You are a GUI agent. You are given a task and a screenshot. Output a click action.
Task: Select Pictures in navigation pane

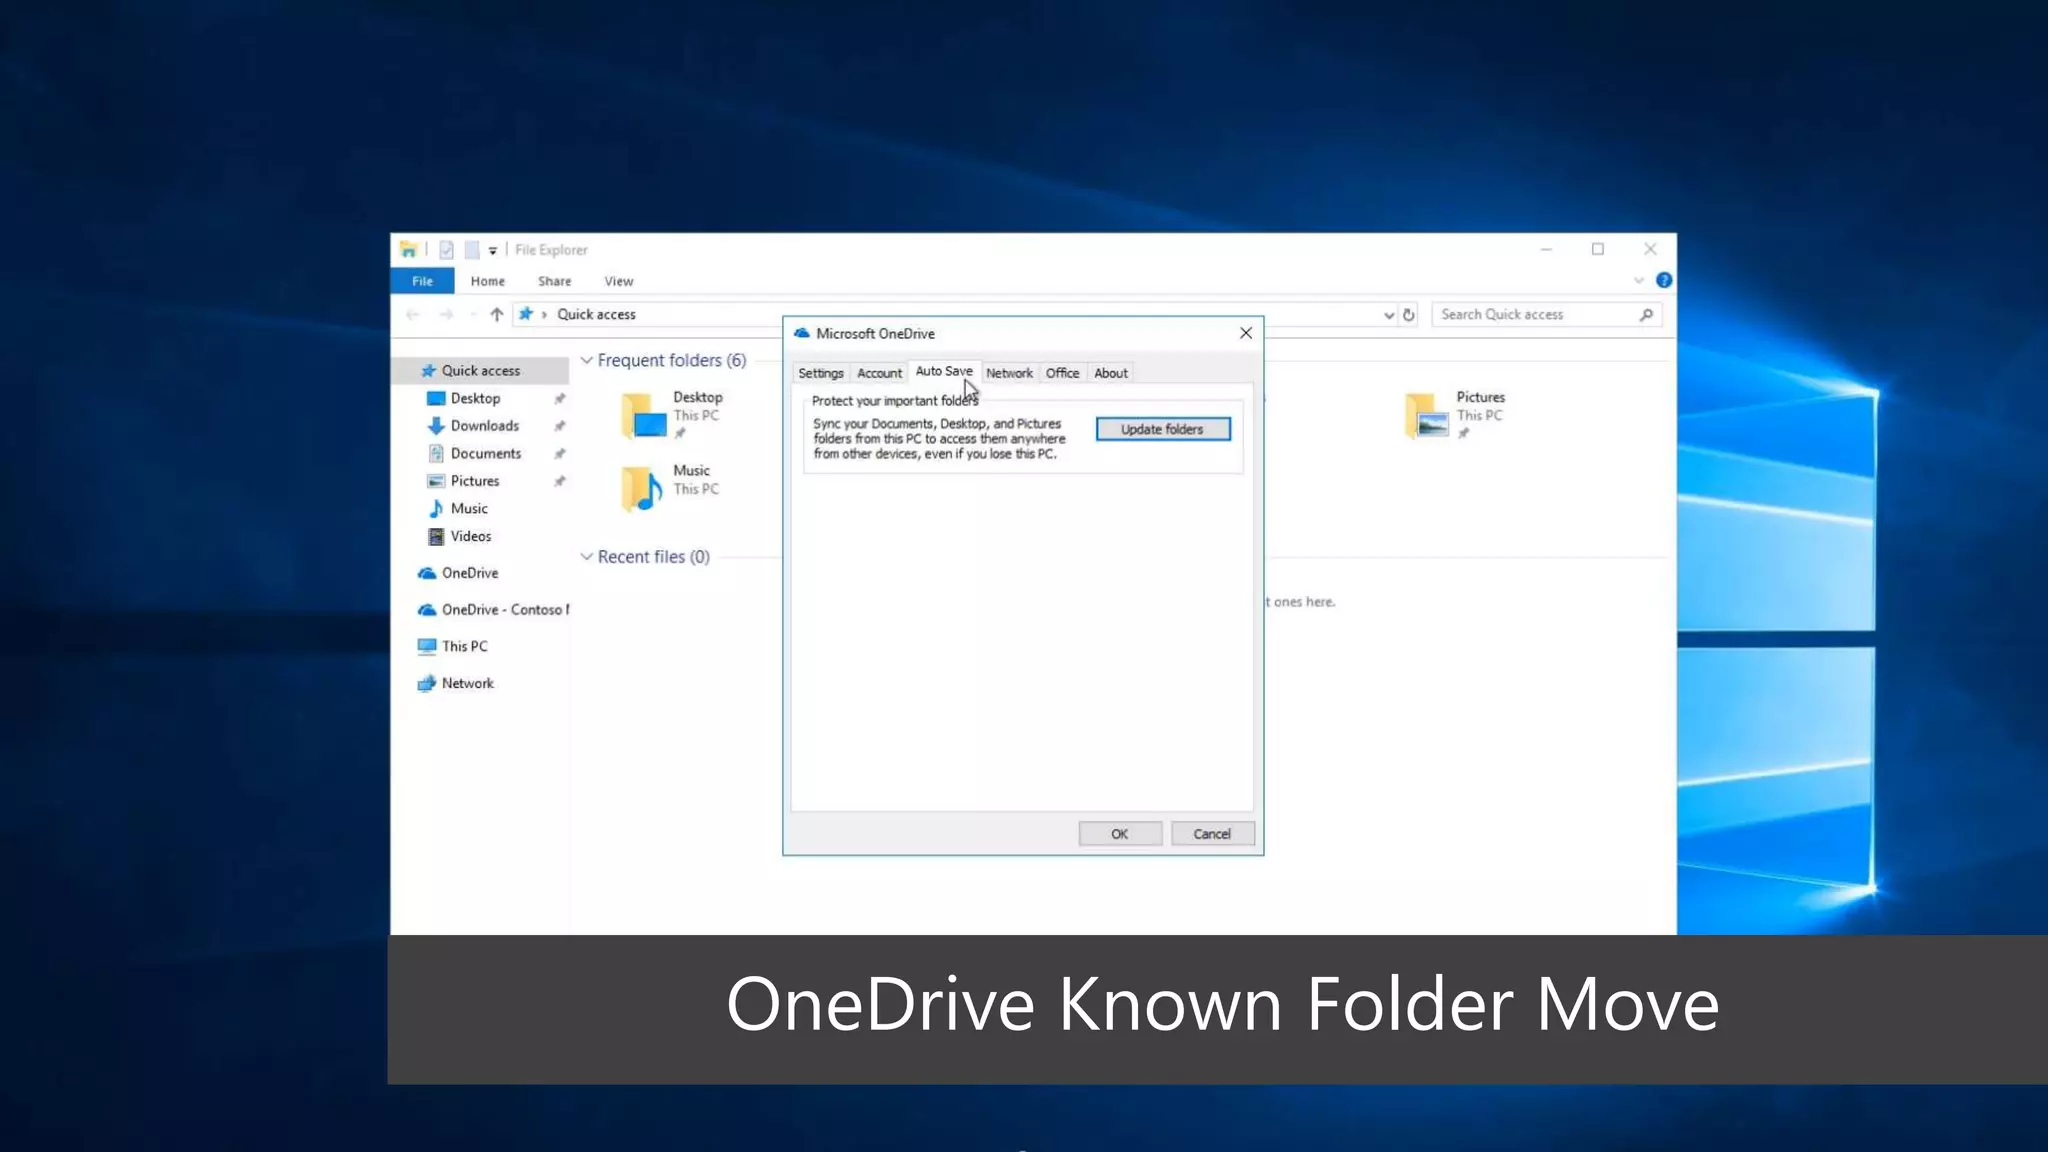(474, 481)
